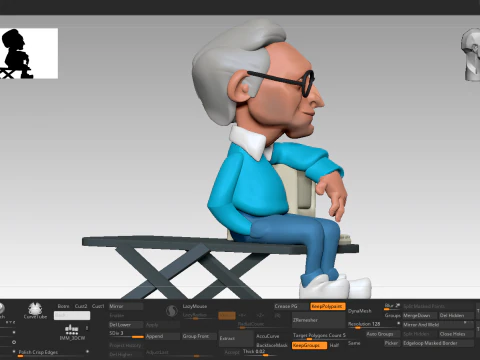This screenshot has width=480, height=360.
Task: Click the Extract button
Action: point(236,338)
